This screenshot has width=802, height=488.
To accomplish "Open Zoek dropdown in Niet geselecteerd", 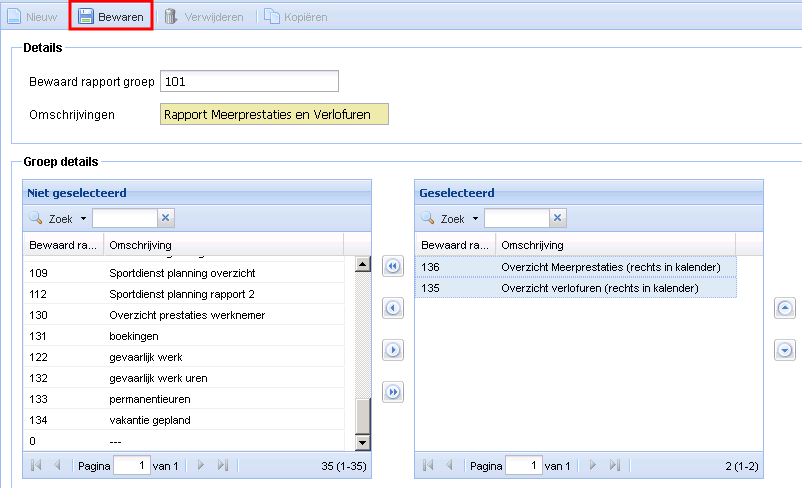I will pyautogui.click(x=83, y=219).
